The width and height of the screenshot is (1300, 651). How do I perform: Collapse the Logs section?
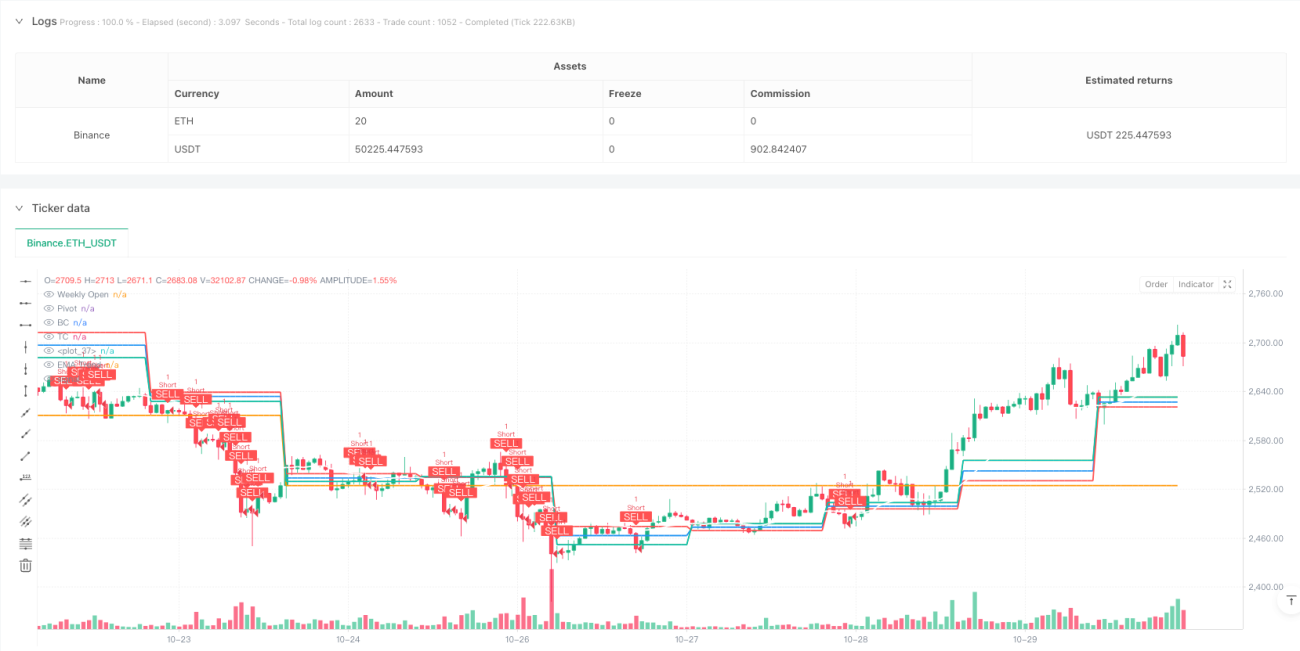17,21
